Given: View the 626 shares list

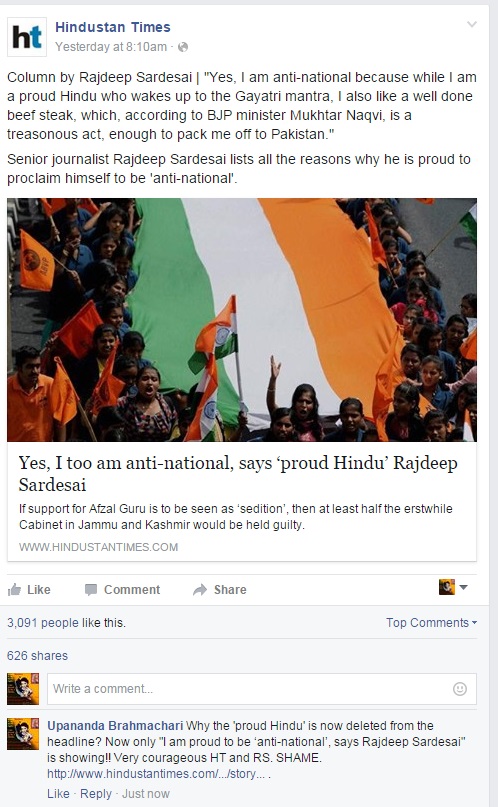Looking at the screenshot, I should (37, 656).
